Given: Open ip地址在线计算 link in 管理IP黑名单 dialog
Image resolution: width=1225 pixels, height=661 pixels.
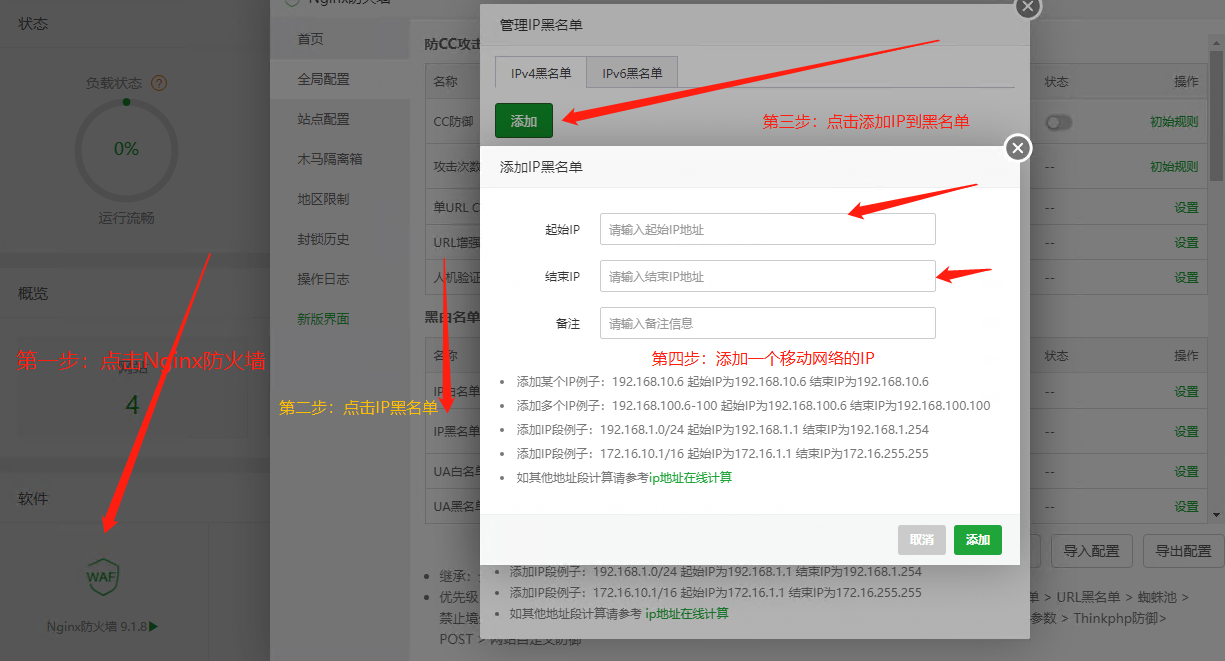Looking at the screenshot, I should click(686, 613).
